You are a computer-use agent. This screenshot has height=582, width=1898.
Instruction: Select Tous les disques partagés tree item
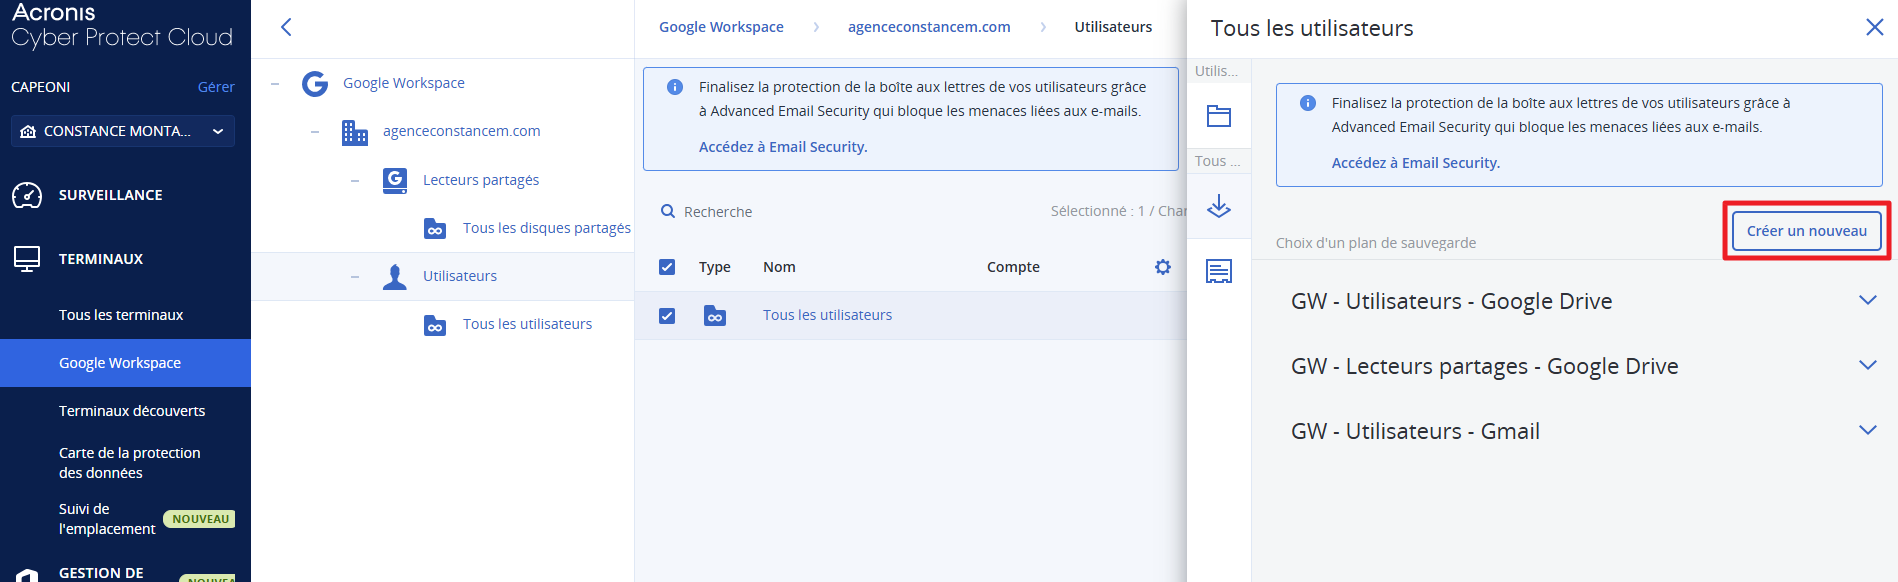pyautogui.click(x=547, y=228)
